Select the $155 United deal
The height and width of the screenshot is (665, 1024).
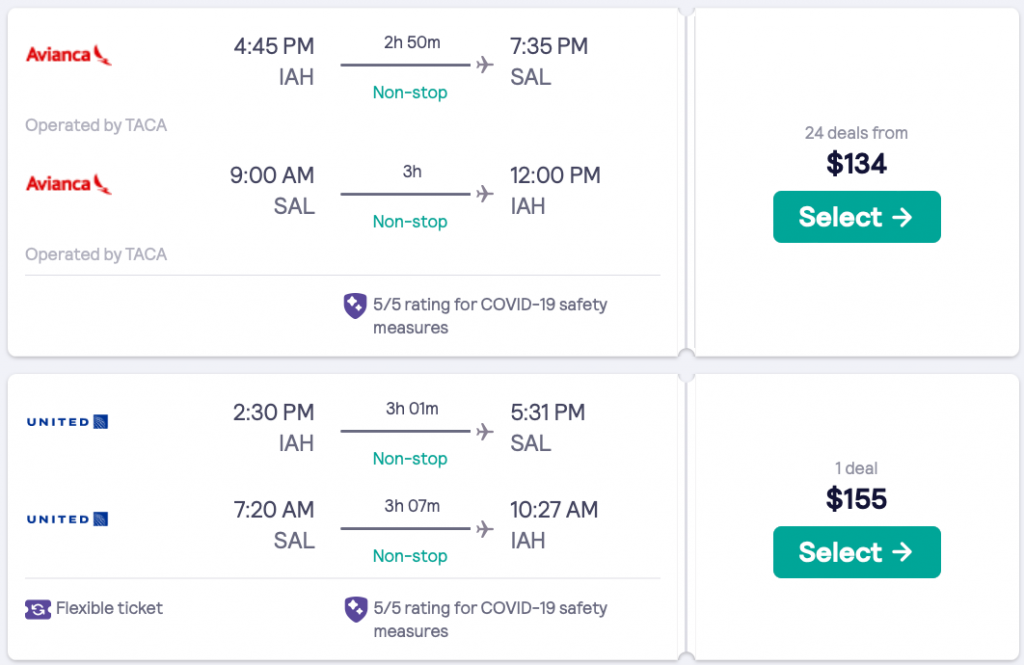point(856,552)
